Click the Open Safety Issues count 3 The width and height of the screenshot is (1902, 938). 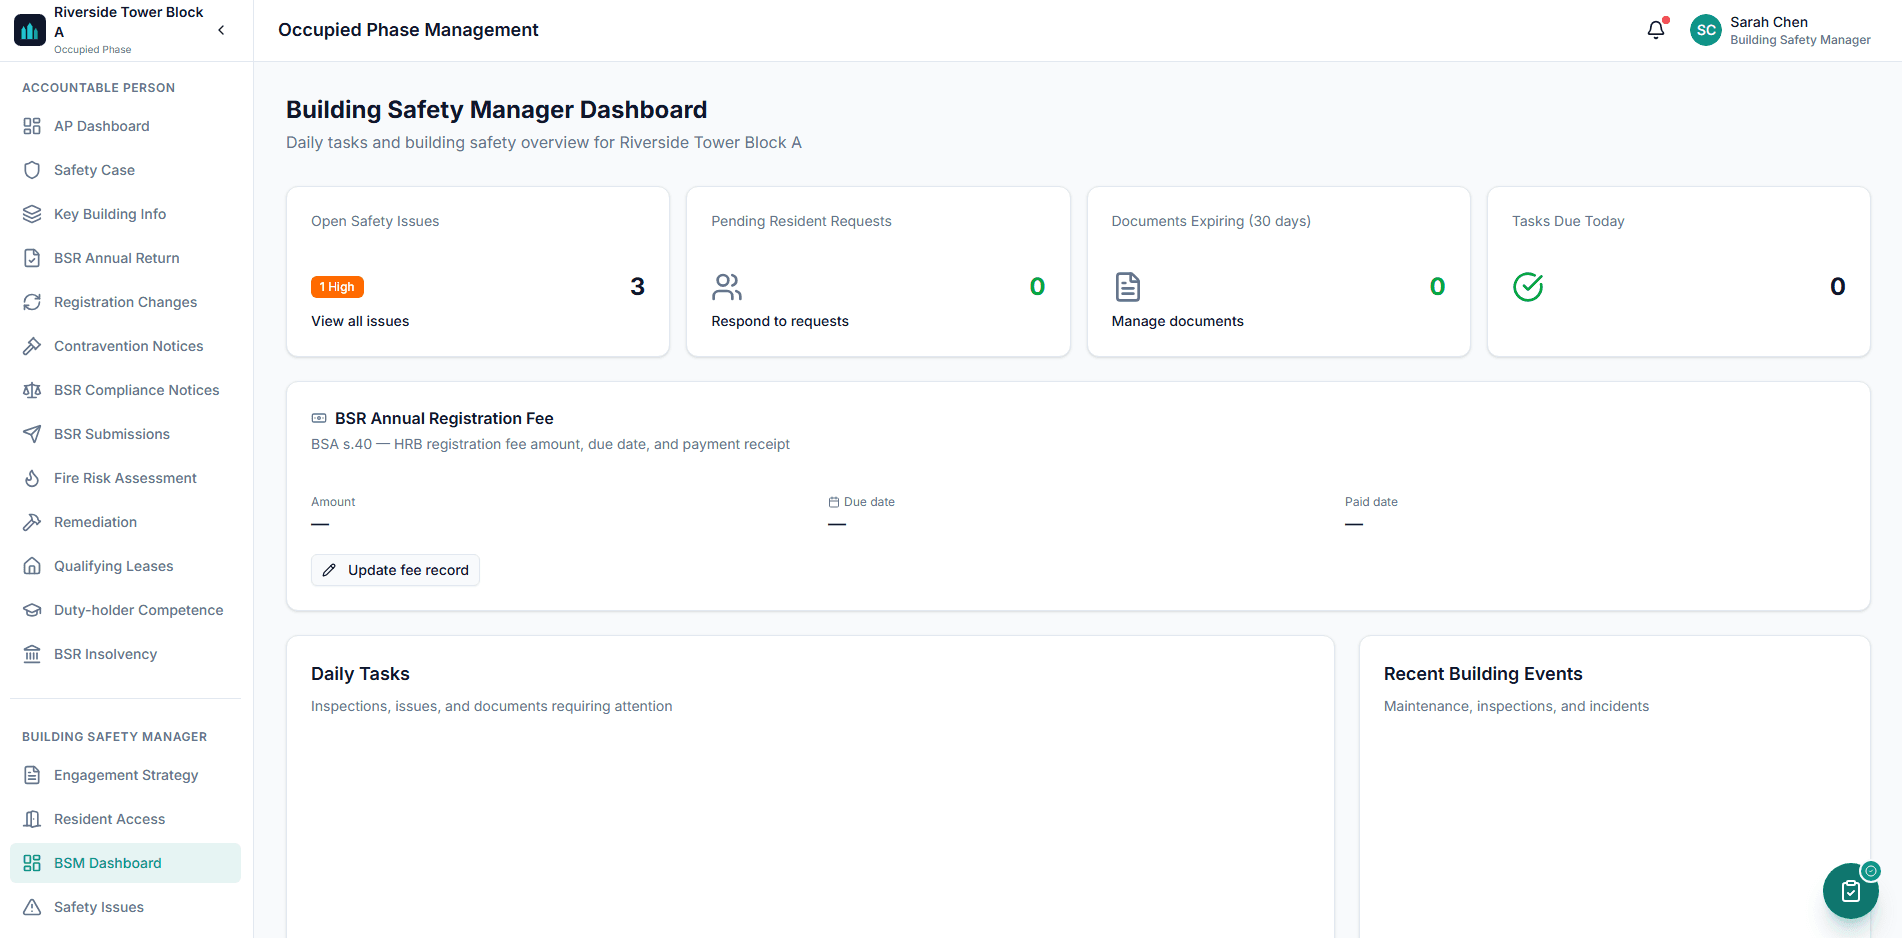(x=637, y=287)
